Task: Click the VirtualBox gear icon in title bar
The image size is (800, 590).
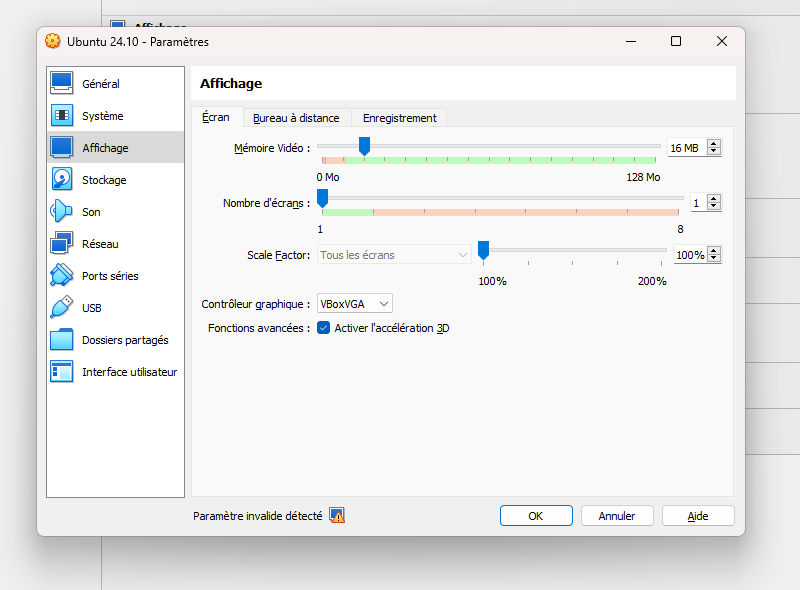Action: click(x=53, y=41)
